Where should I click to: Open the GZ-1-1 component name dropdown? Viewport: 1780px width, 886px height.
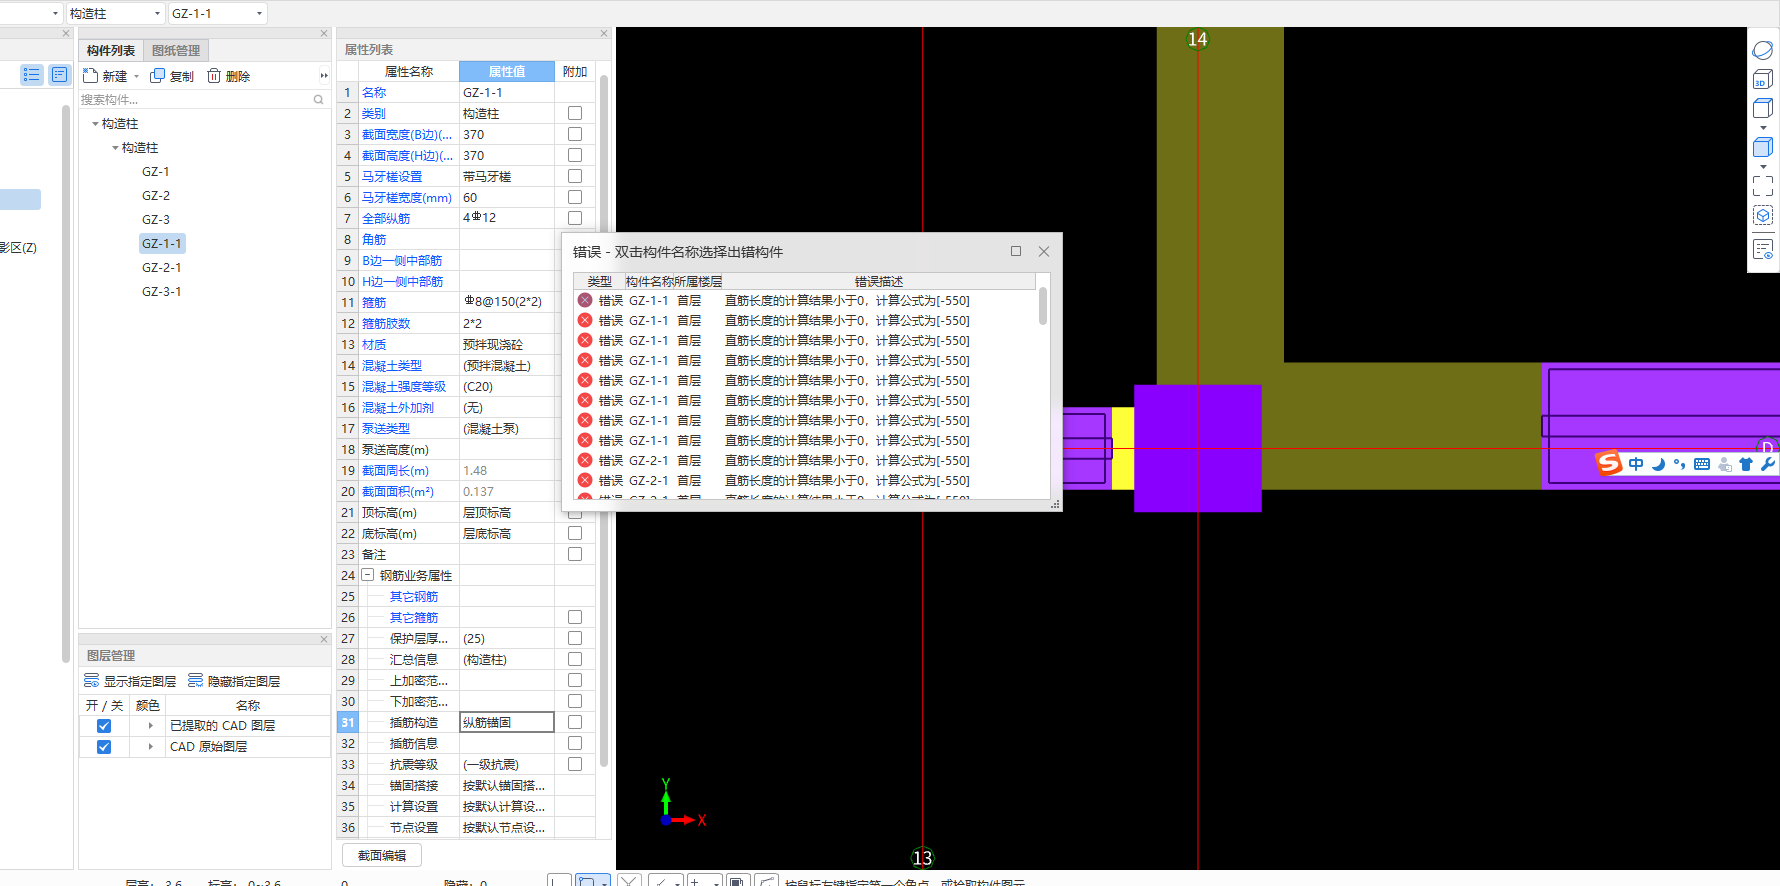(x=260, y=14)
